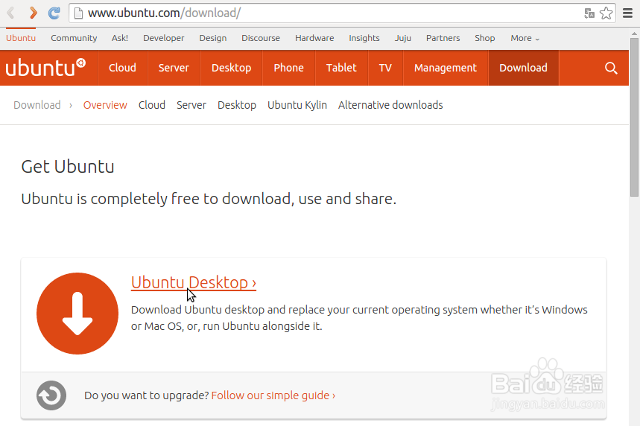Open the Insights link
This screenshot has height=426, width=640.
[x=364, y=38]
